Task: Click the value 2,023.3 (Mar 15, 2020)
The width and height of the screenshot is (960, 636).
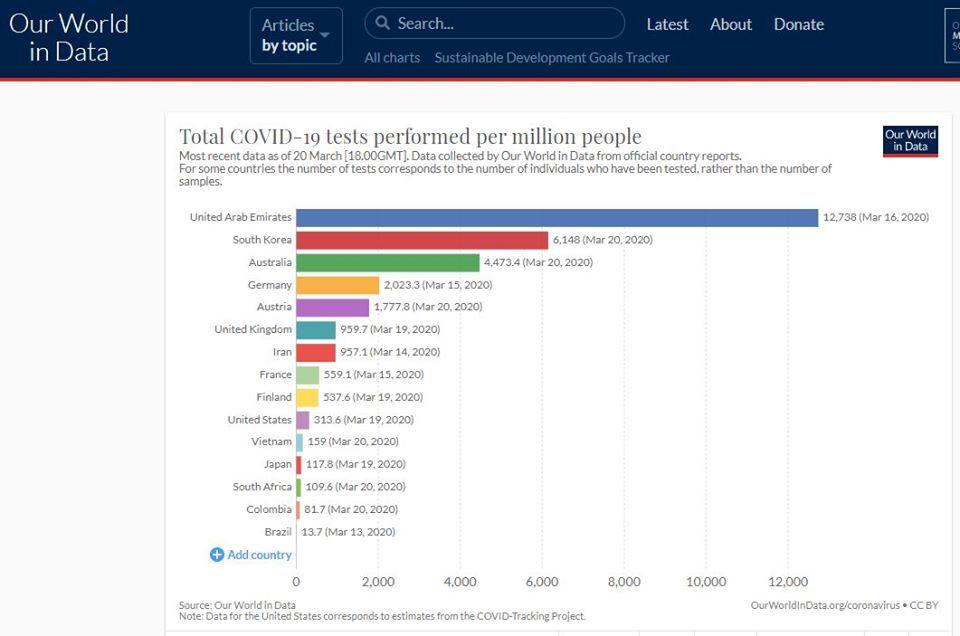Action: (x=438, y=285)
